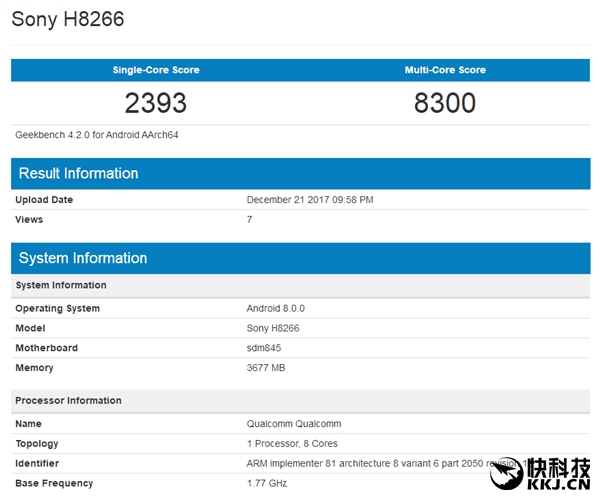This screenshot has height=500, width=600.
Task: Select the 1 Processor, 8 Cores value
Action: click(292, 444)
